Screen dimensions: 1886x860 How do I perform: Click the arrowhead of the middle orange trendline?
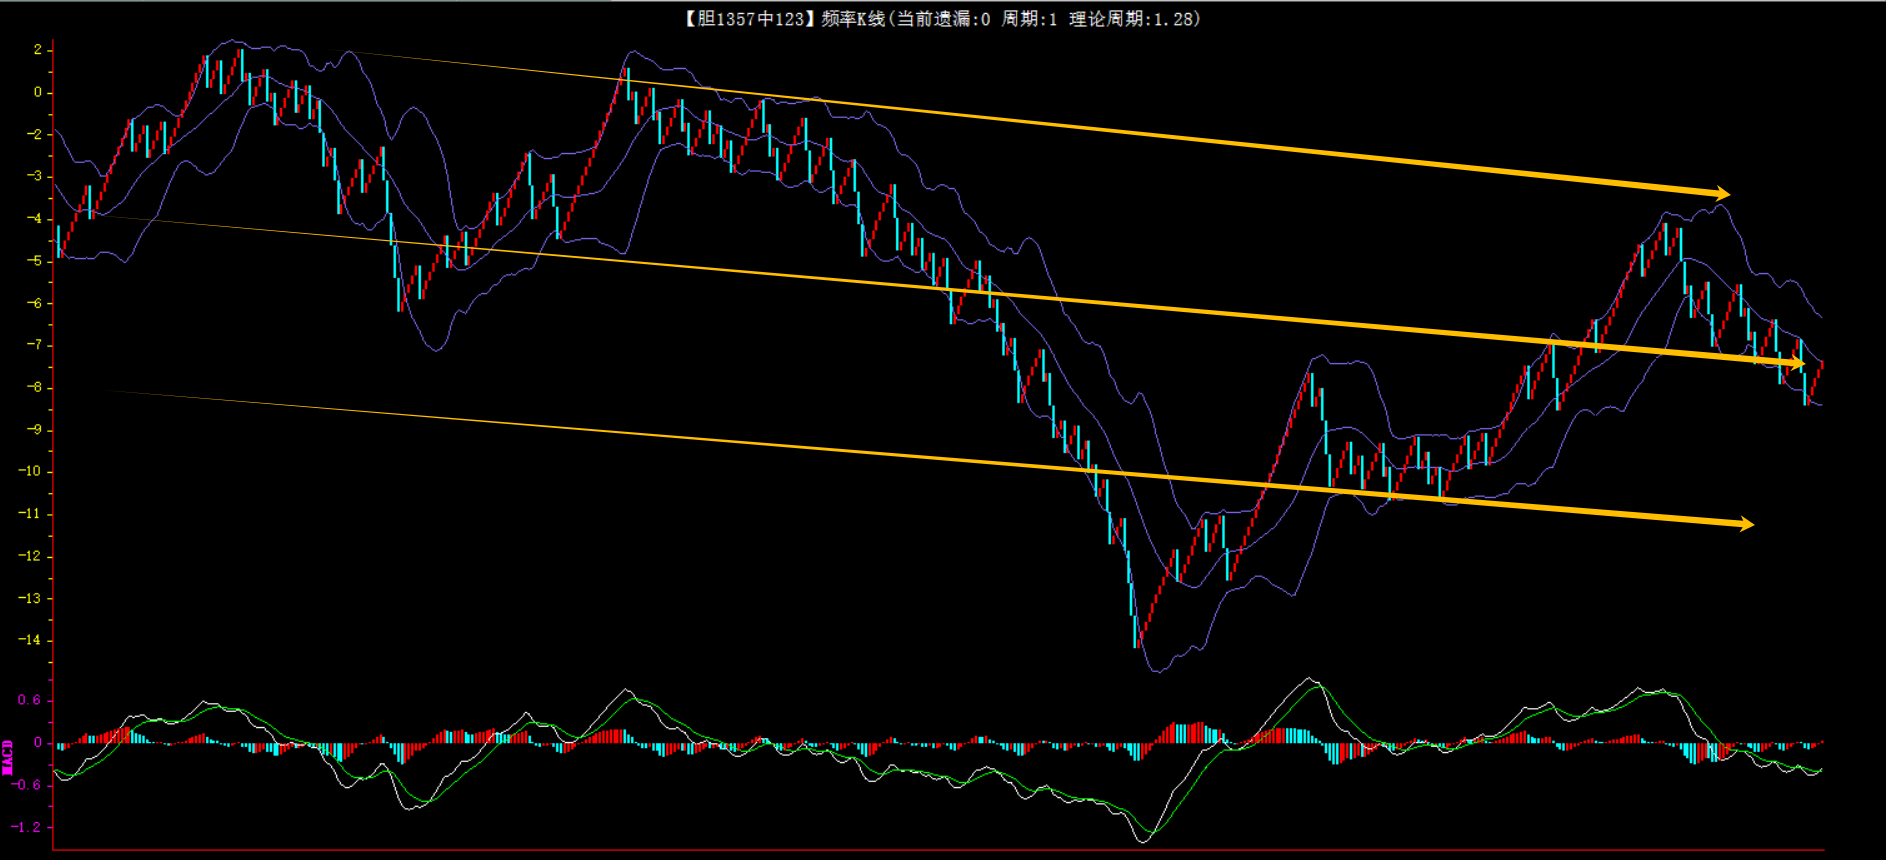[x=1798, y=363]
